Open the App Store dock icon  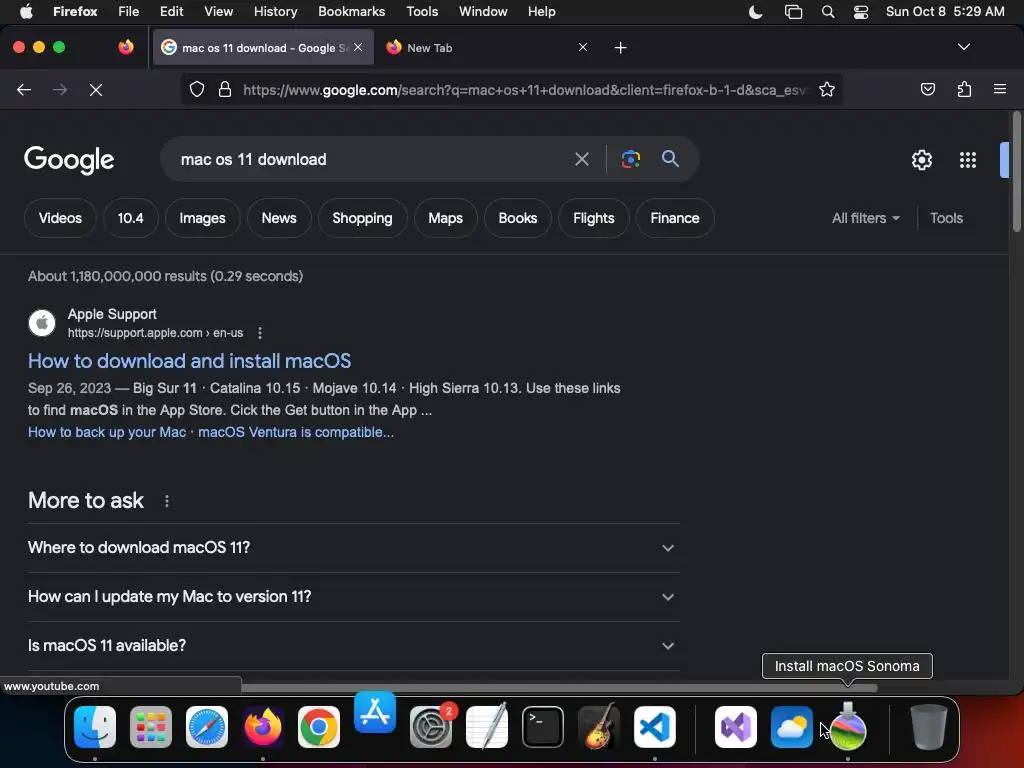pyautogui.click(x=375, y=712)
